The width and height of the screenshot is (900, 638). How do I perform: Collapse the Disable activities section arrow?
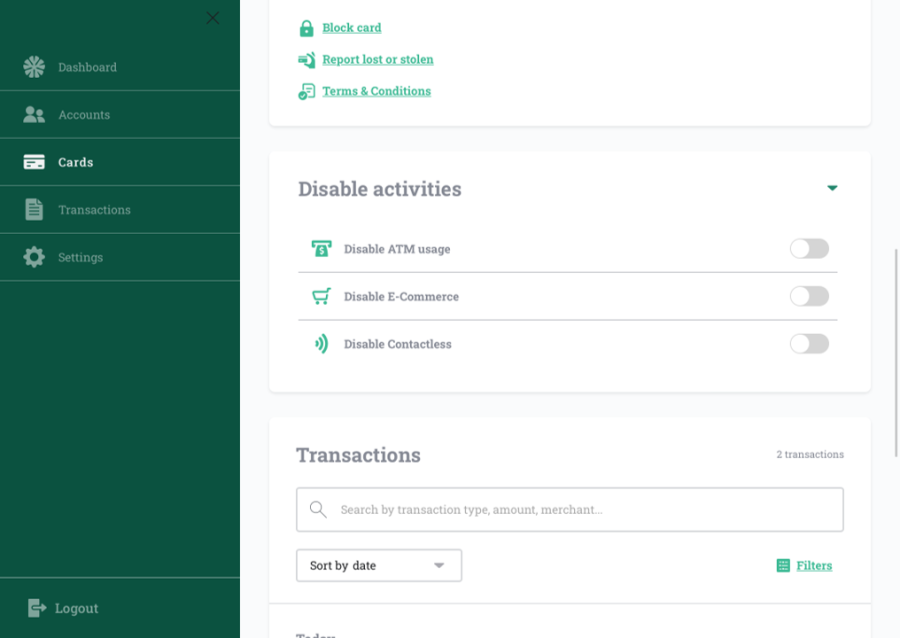832,188
